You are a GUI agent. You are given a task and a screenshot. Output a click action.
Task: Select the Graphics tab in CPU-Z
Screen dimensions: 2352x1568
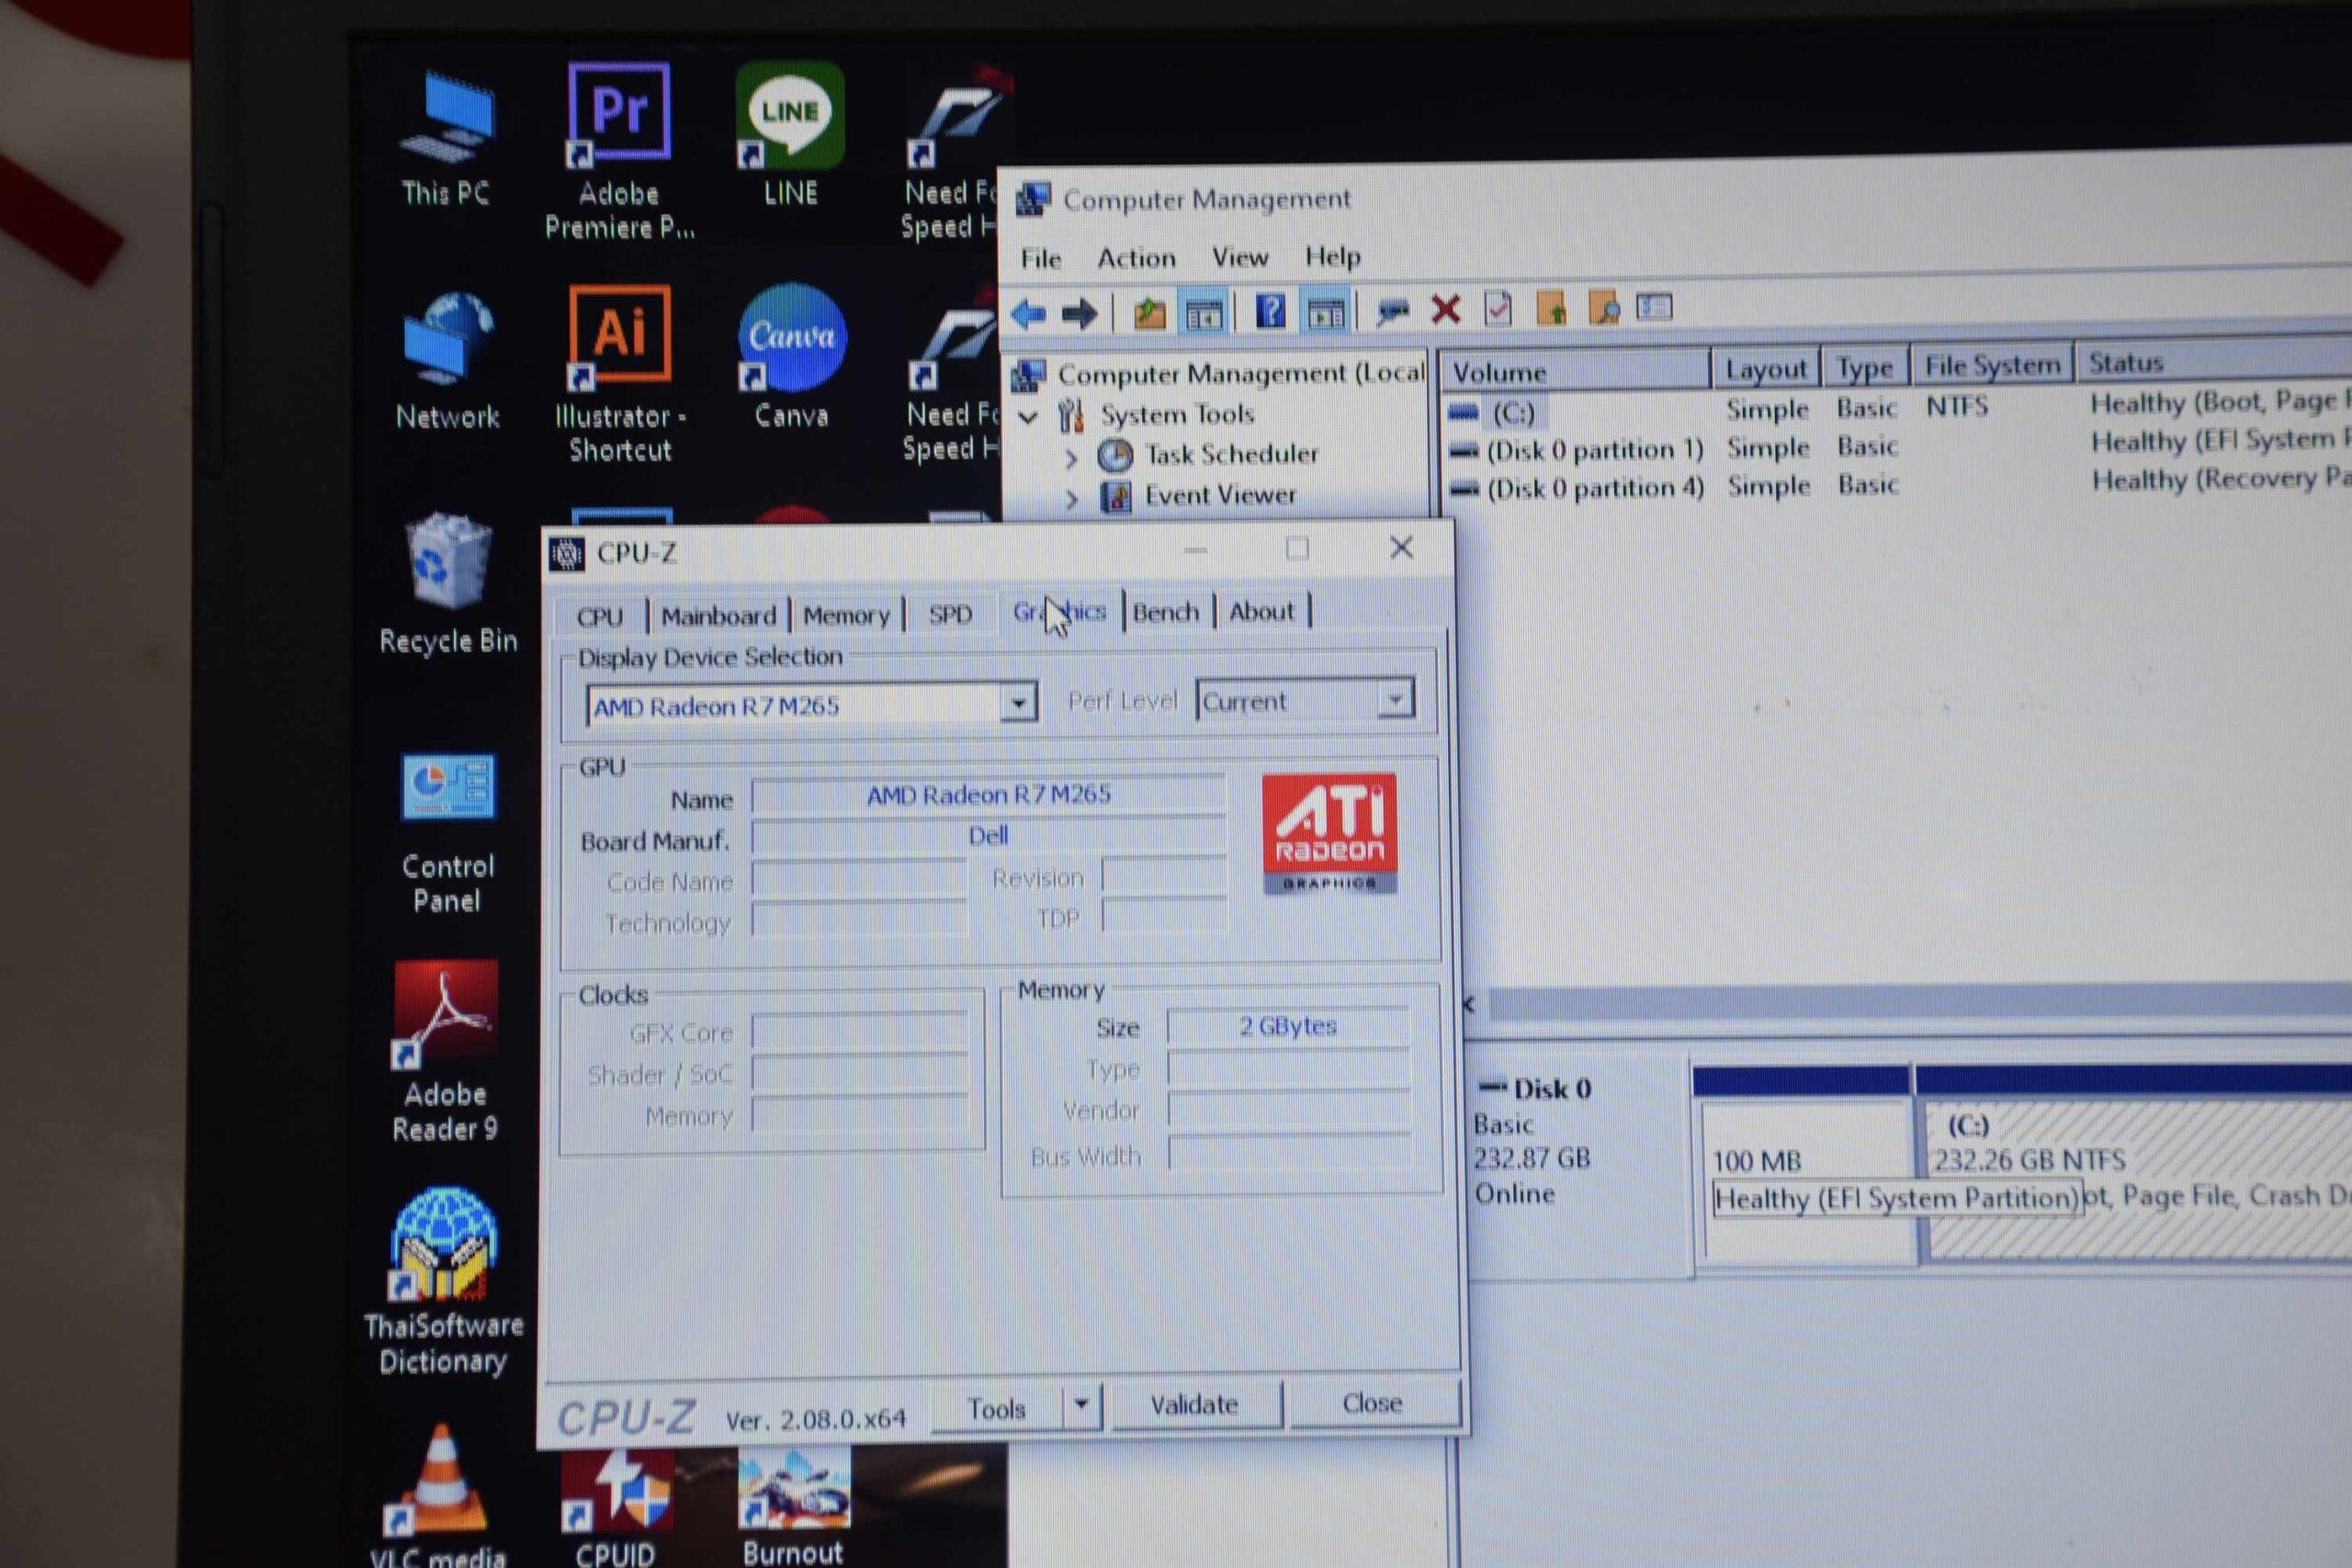pyautogui.click(x=1059, y=611)
